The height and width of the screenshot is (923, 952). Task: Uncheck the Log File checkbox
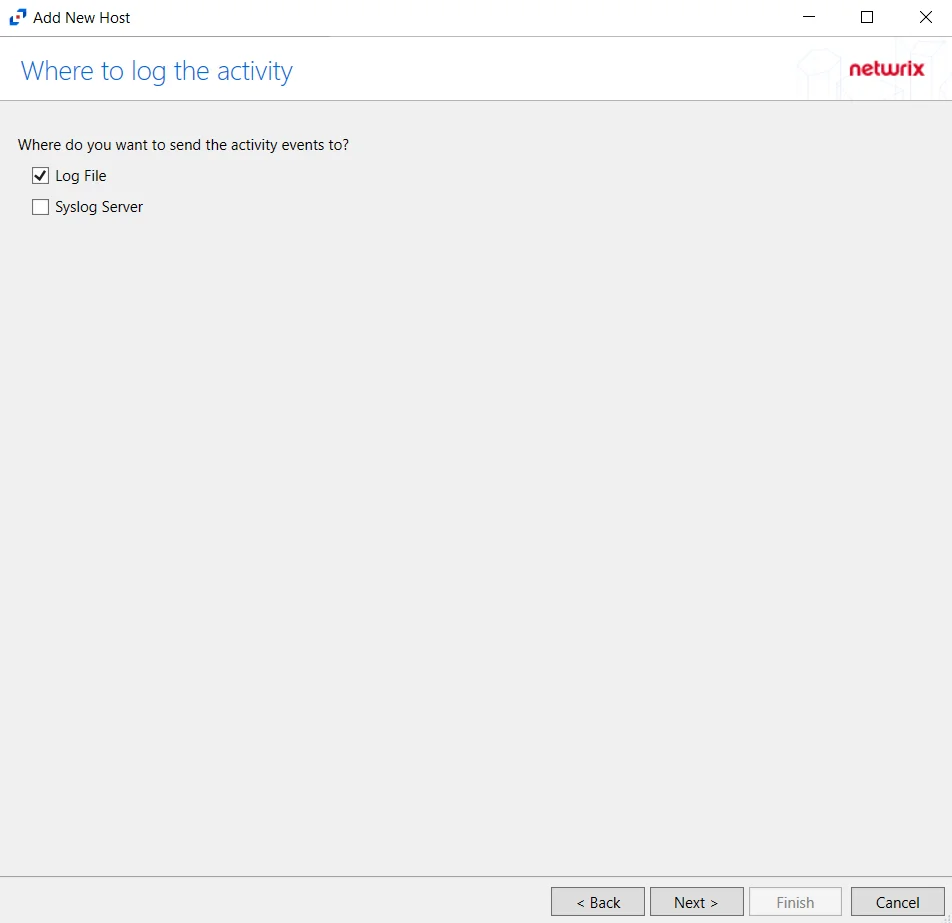(x=40, y=176)
